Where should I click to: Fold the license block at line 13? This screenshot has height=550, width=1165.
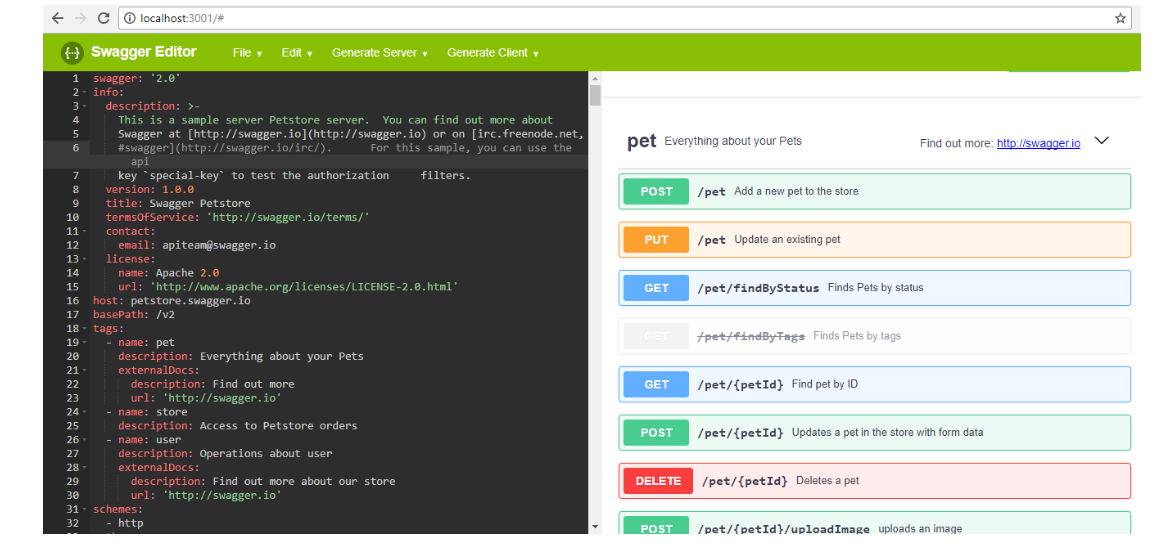pyautogui.click(x=84, y=259)
